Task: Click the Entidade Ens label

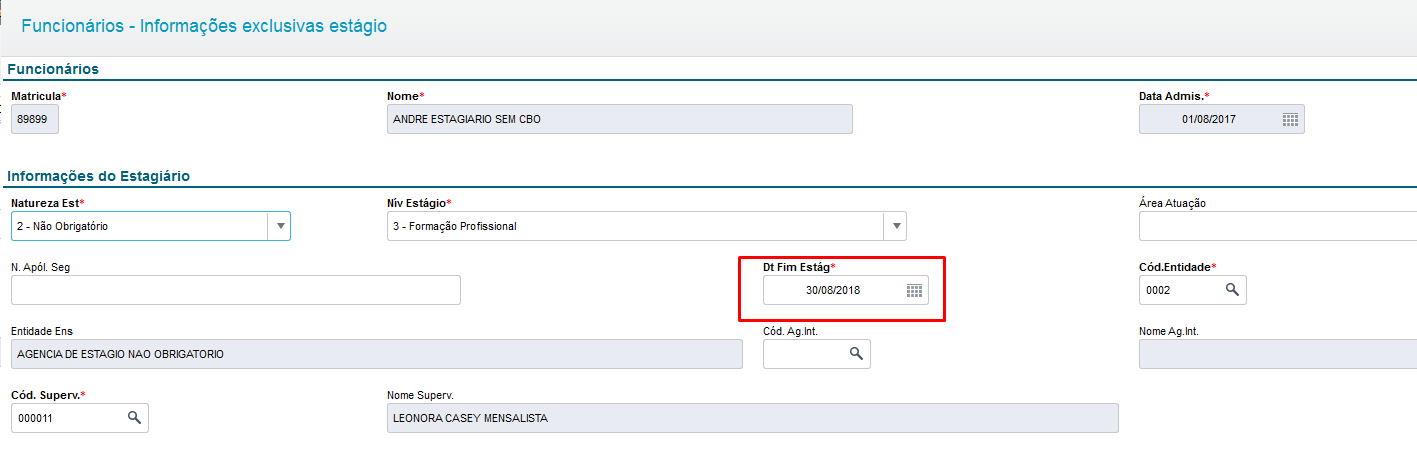Action: pyautogui.click(x=42, y=331)
